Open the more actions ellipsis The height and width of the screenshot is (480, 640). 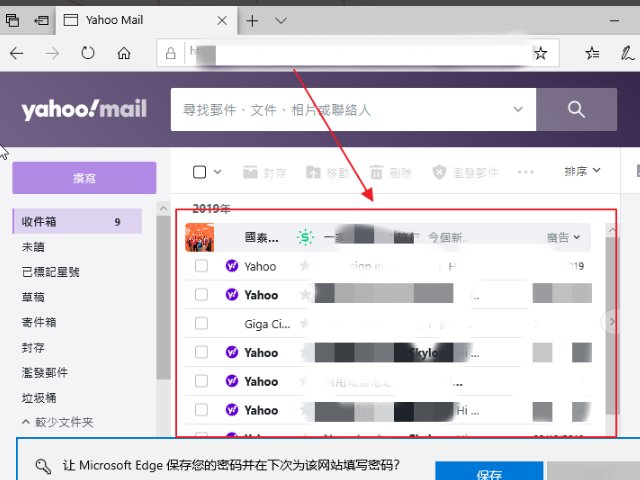pos(526,172)
